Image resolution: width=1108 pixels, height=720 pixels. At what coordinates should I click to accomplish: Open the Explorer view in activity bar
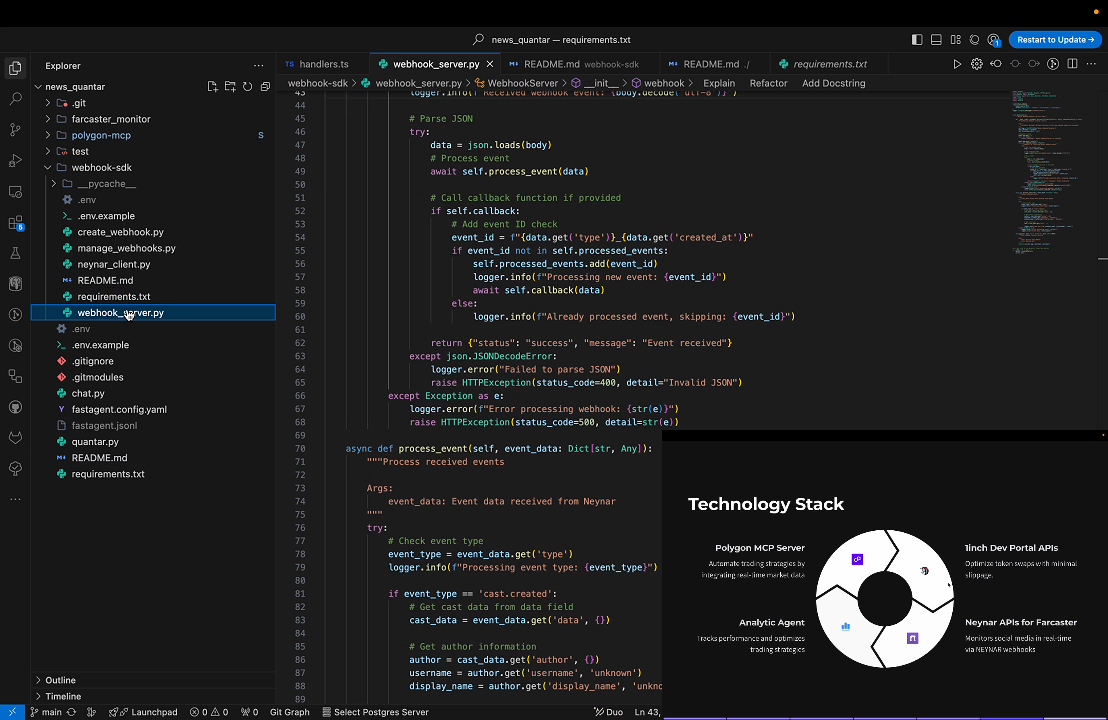coord(15,68)
